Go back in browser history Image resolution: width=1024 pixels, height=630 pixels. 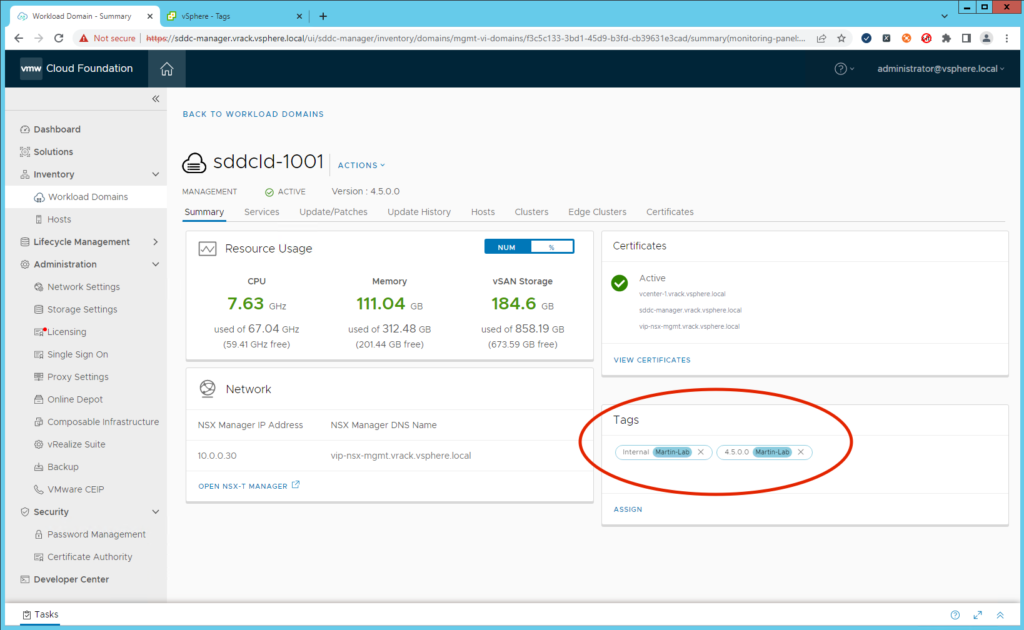point(18,38)
